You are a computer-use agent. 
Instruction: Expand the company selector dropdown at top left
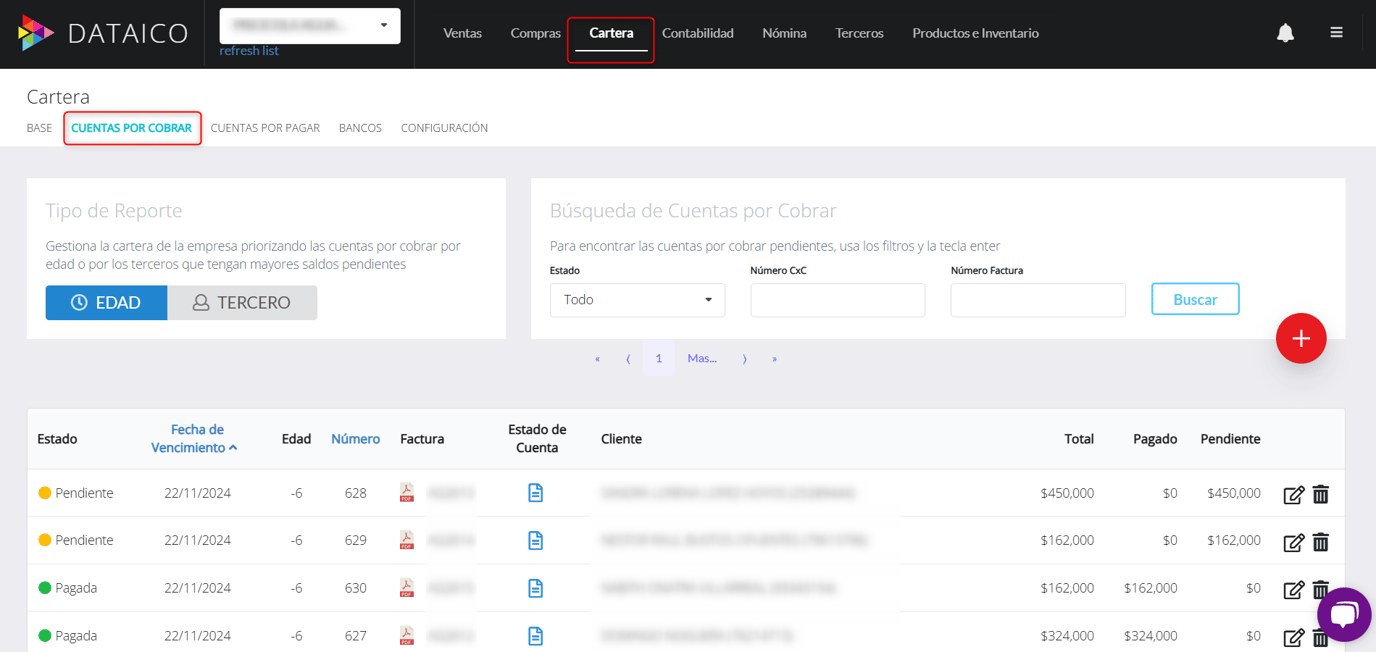pyautogui.click(x=310, y=26)
